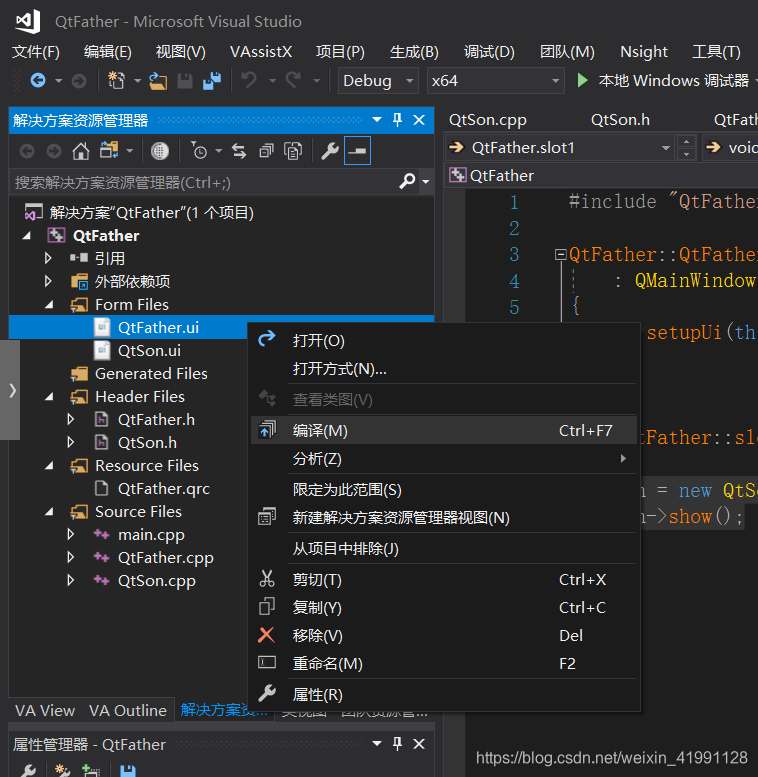Choose 复制(Y) copy in the context menu
The width and height of the screenshot is (758, 777).
[x=444, y=608]
